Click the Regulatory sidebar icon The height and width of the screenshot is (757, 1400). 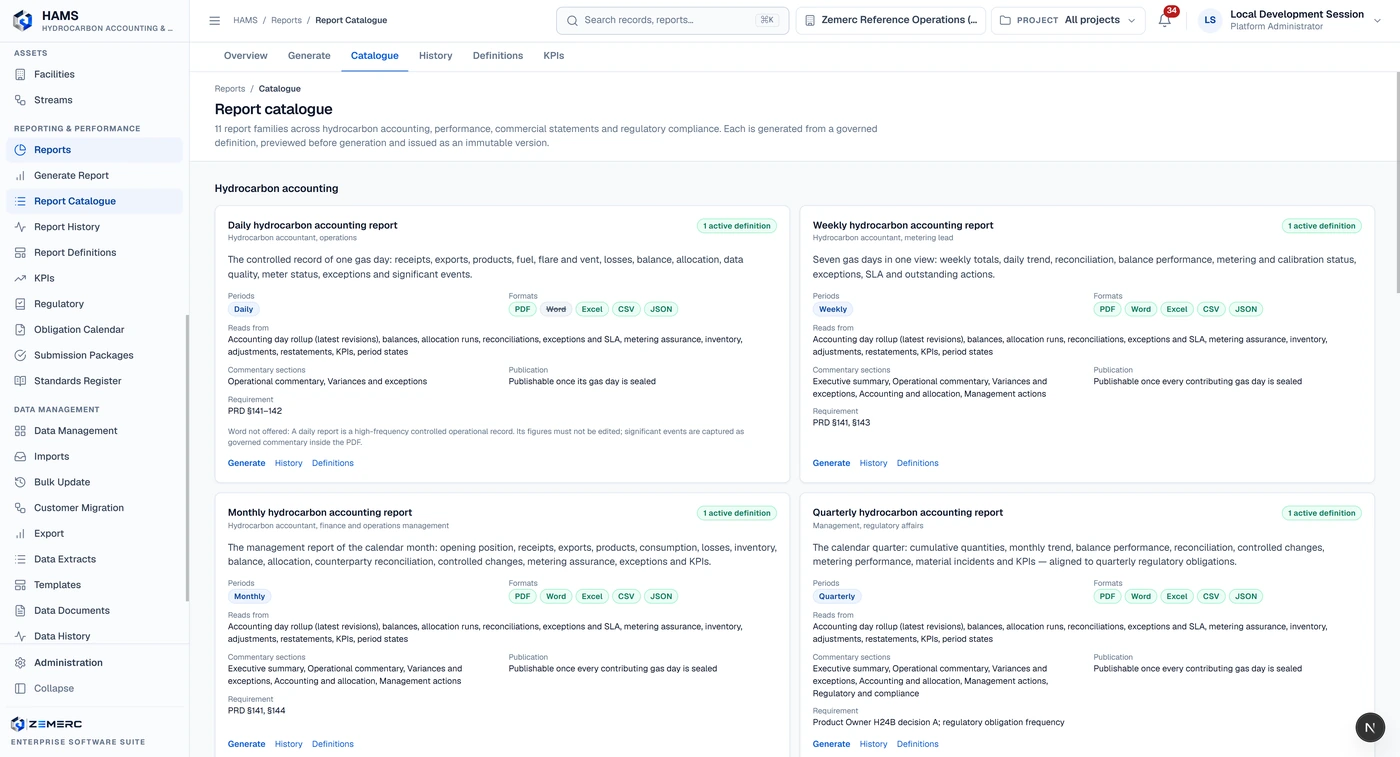pos(20,304)
